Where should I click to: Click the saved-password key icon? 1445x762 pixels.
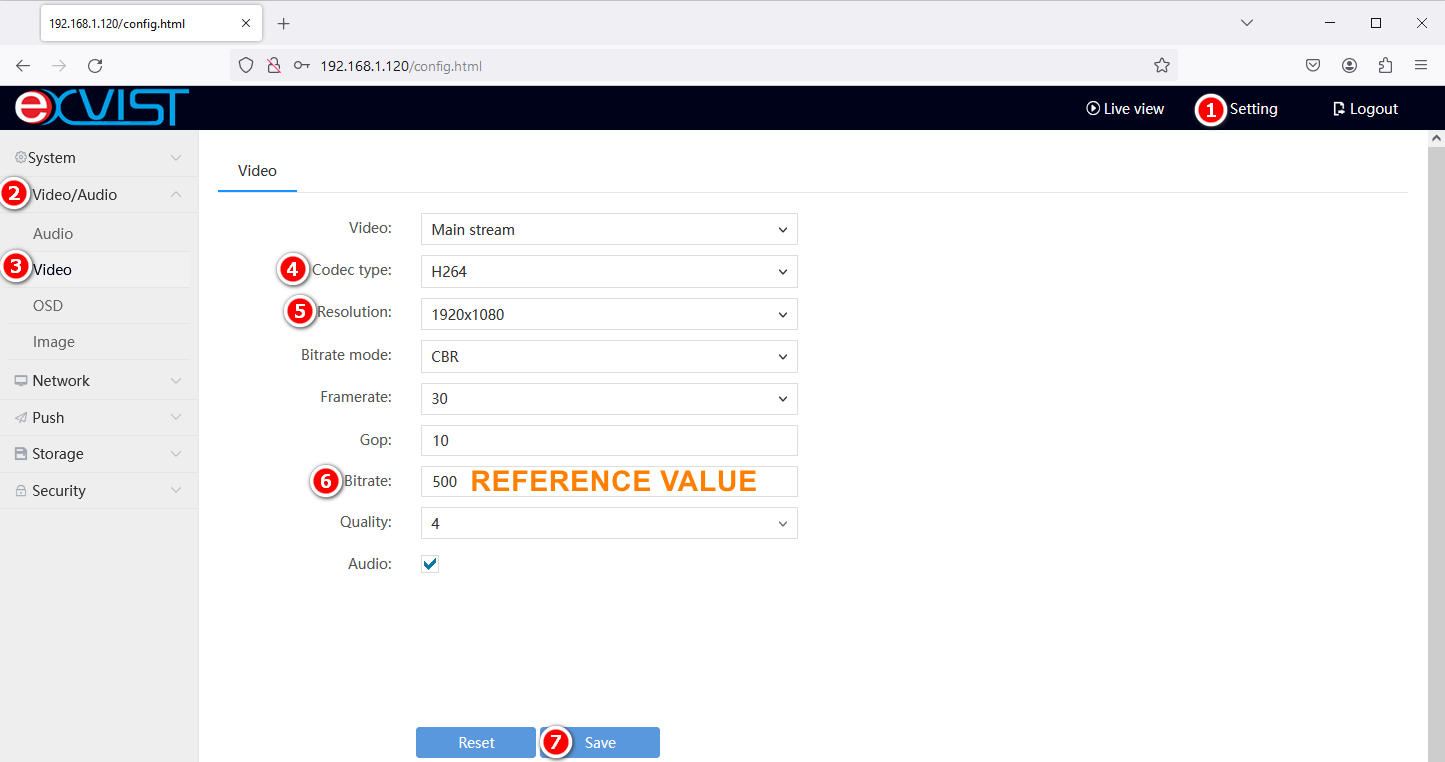pyautogui.click(x=301, y=66)
